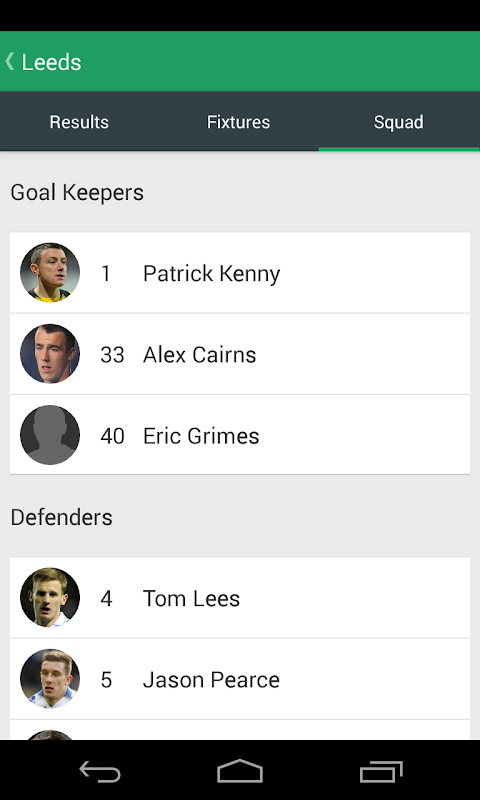480x800 pixels.
Task: Tap Alex Cairns' avatar picture
Action: click(x=50, y=354)
